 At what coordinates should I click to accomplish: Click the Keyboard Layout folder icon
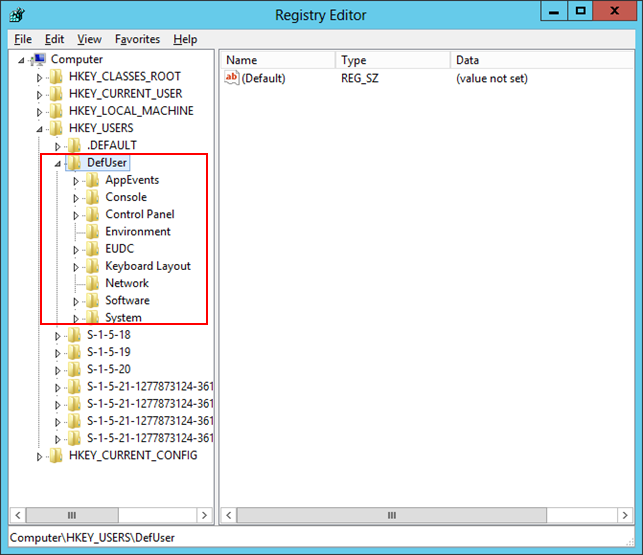click(93, 266)
